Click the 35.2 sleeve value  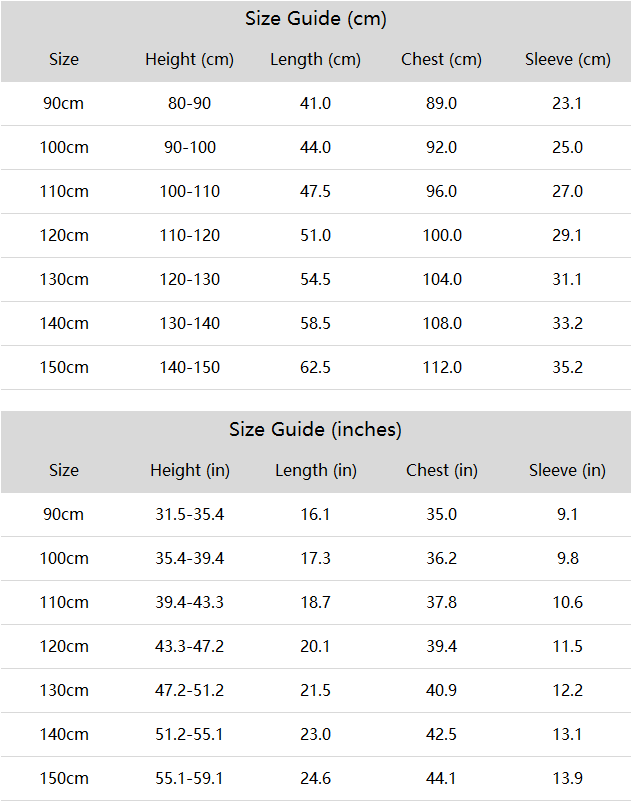coord(568,367)
